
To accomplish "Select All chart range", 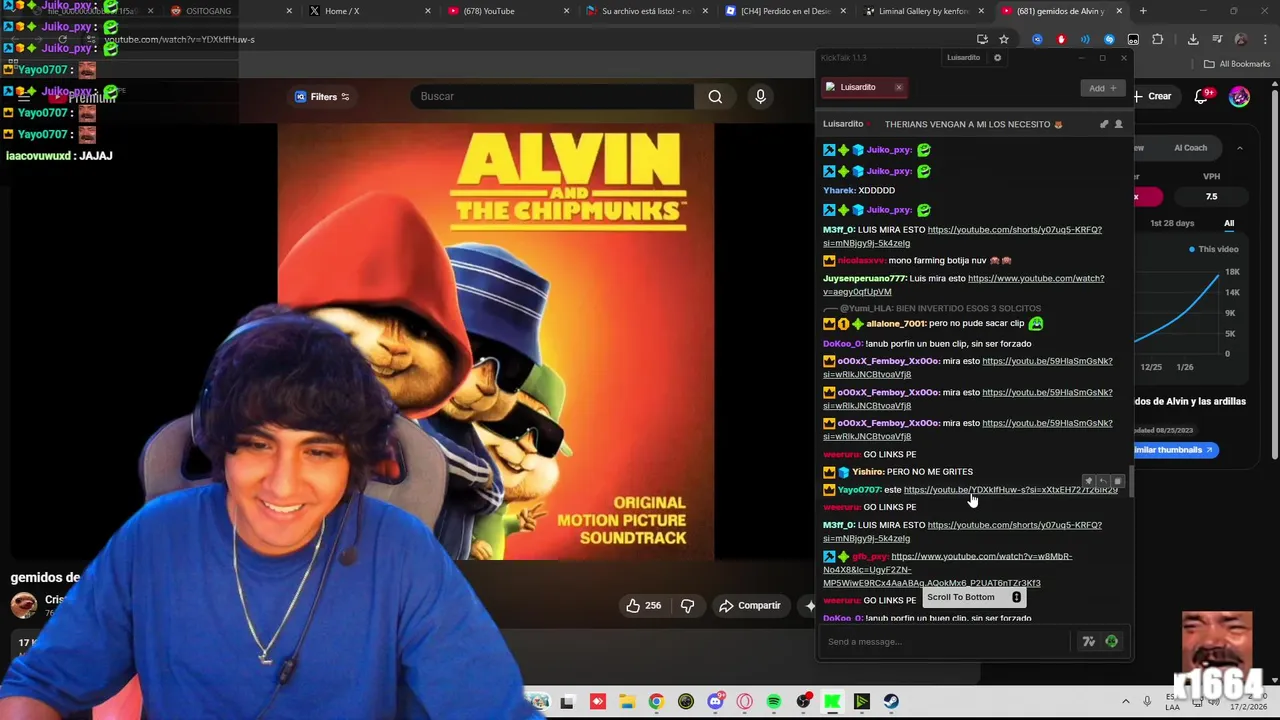I will 1229,223.
